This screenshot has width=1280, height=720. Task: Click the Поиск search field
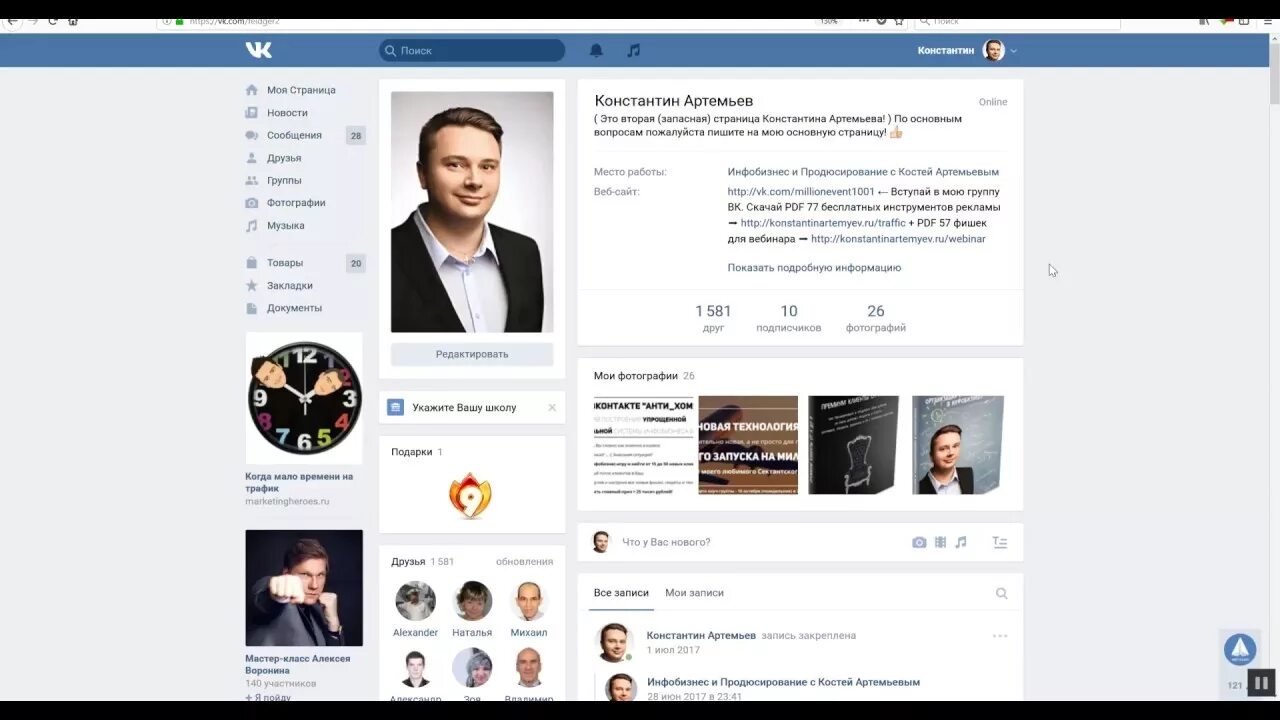click(472, 50)
